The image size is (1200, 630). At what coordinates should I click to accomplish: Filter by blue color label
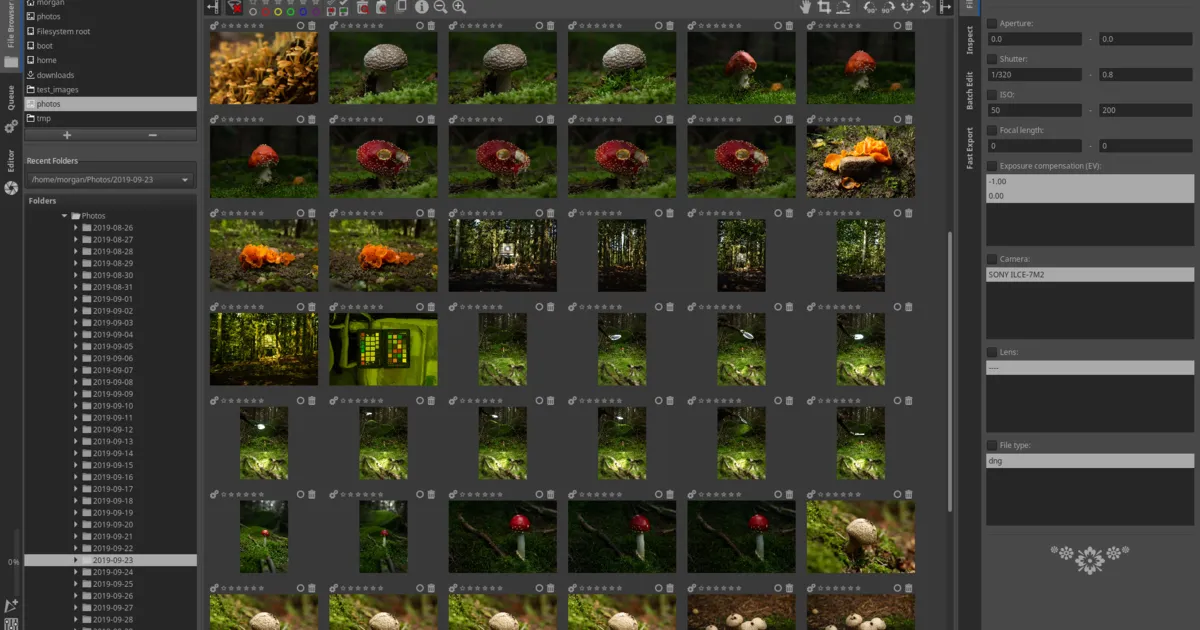[303, 12]
